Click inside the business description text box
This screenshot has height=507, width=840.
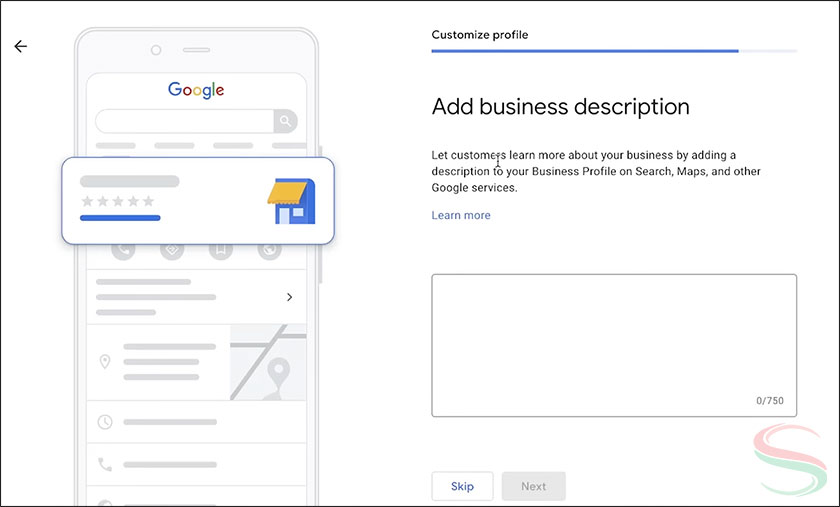[613, 344]
